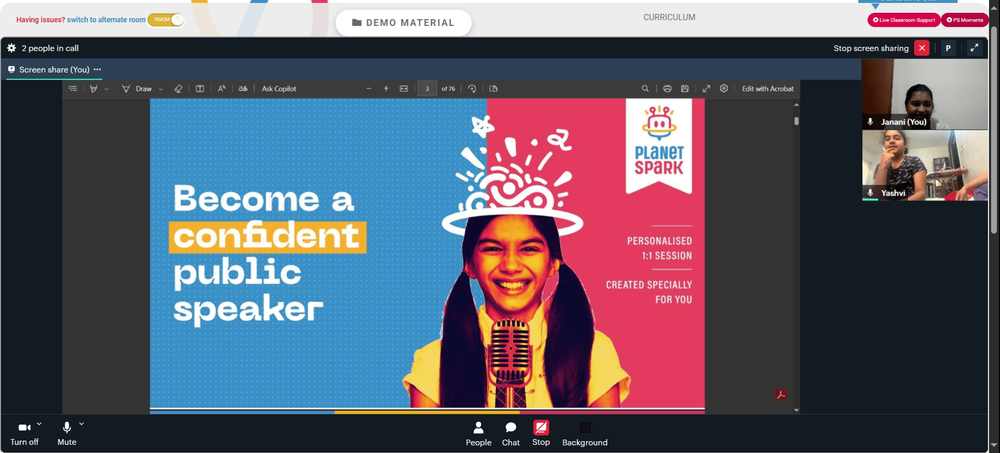The image size is (1000, 453).
Task: Select the PDF highlight tool
Action: pos(94,89)
